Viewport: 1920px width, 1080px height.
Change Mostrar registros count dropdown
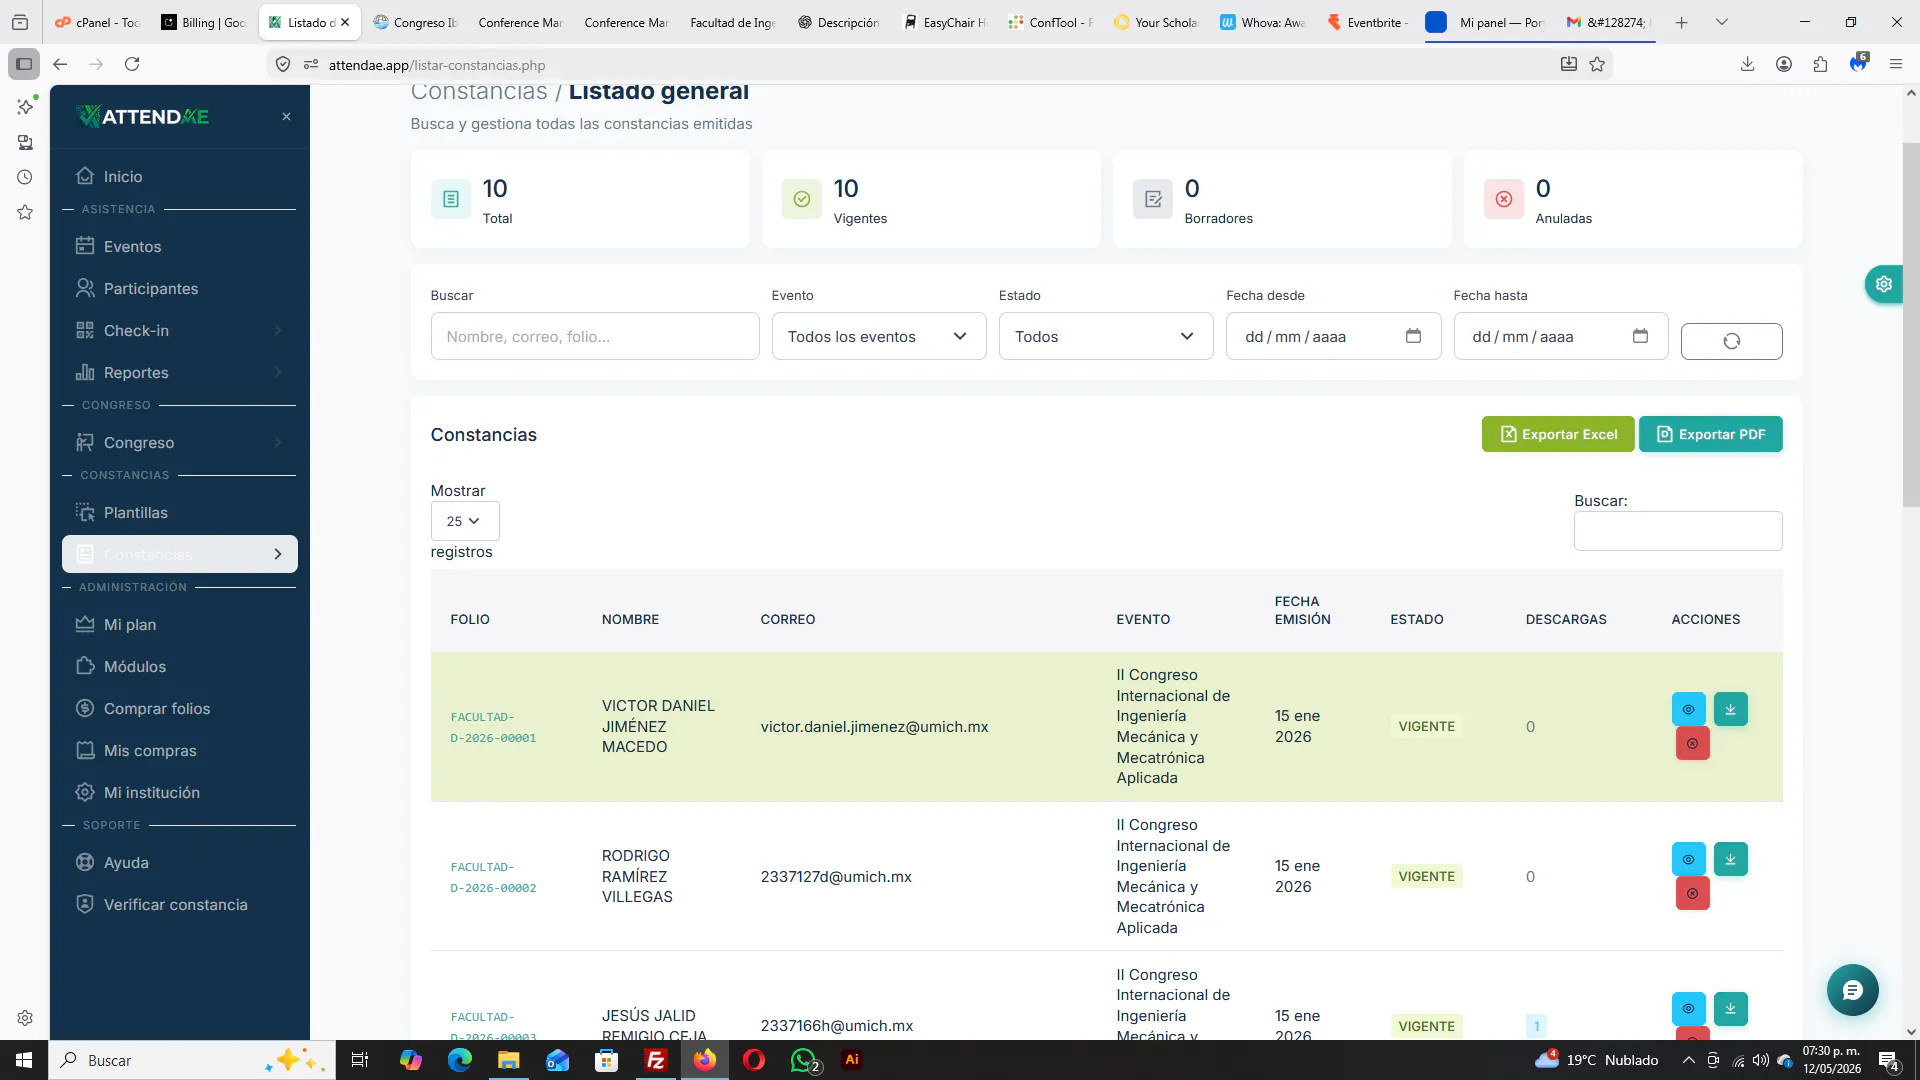tap(464, 521)
